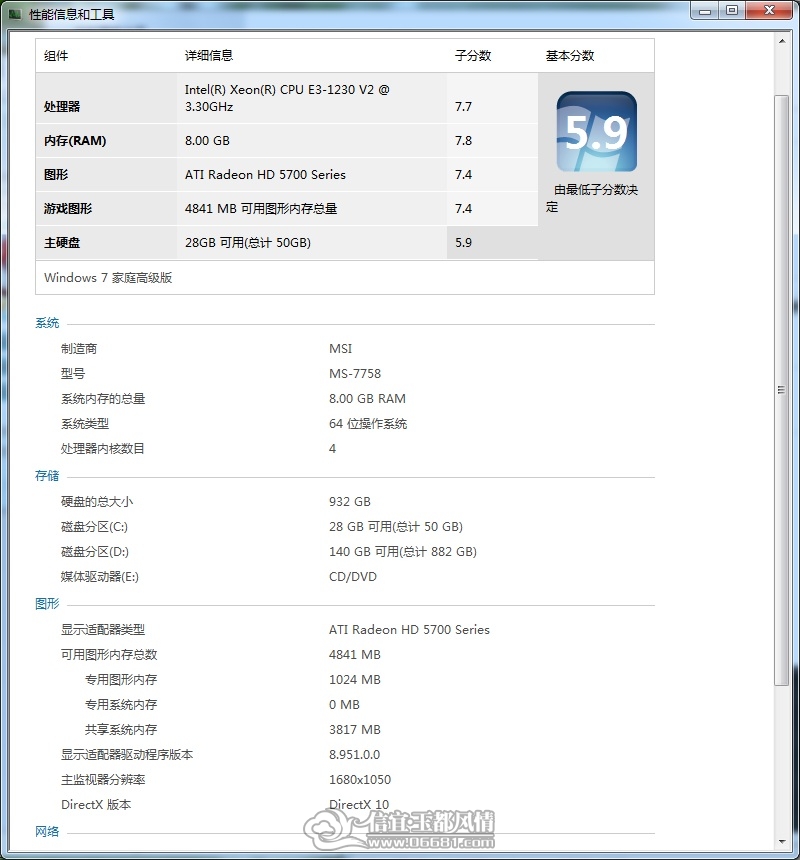800x860 pixels.
Task: Click the scrollbar down arrow
Action: click(x=782, y=842)
